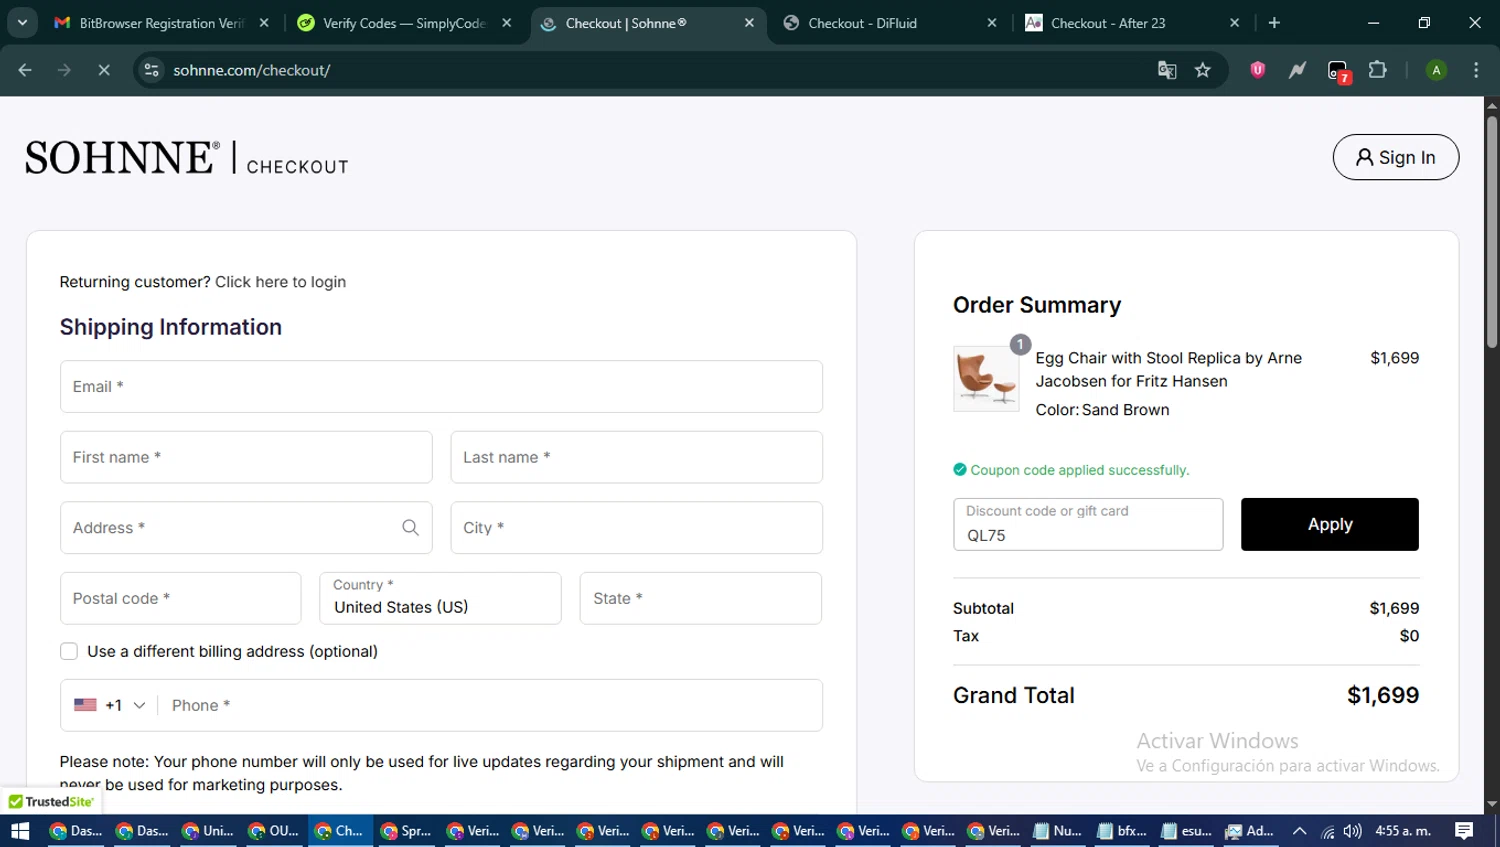This screenshot has height=847, width=1500.
Task: Open the green profile avatar
Action: tap(1436, 70)
